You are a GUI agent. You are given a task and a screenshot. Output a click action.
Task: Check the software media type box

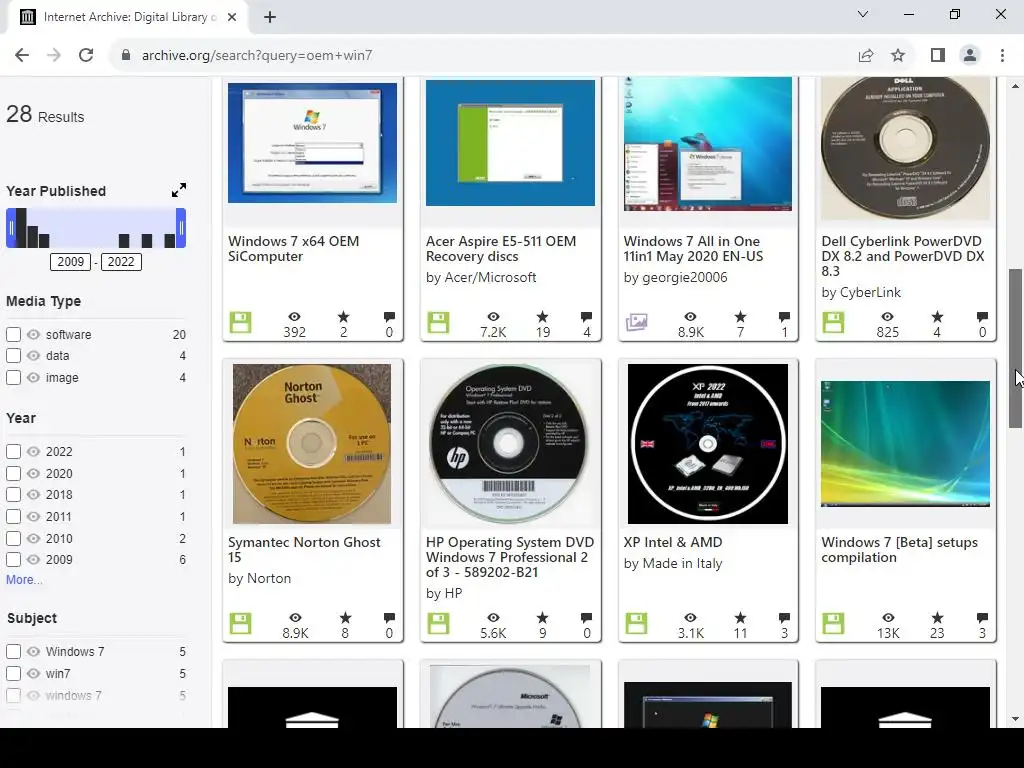[13, 334]
